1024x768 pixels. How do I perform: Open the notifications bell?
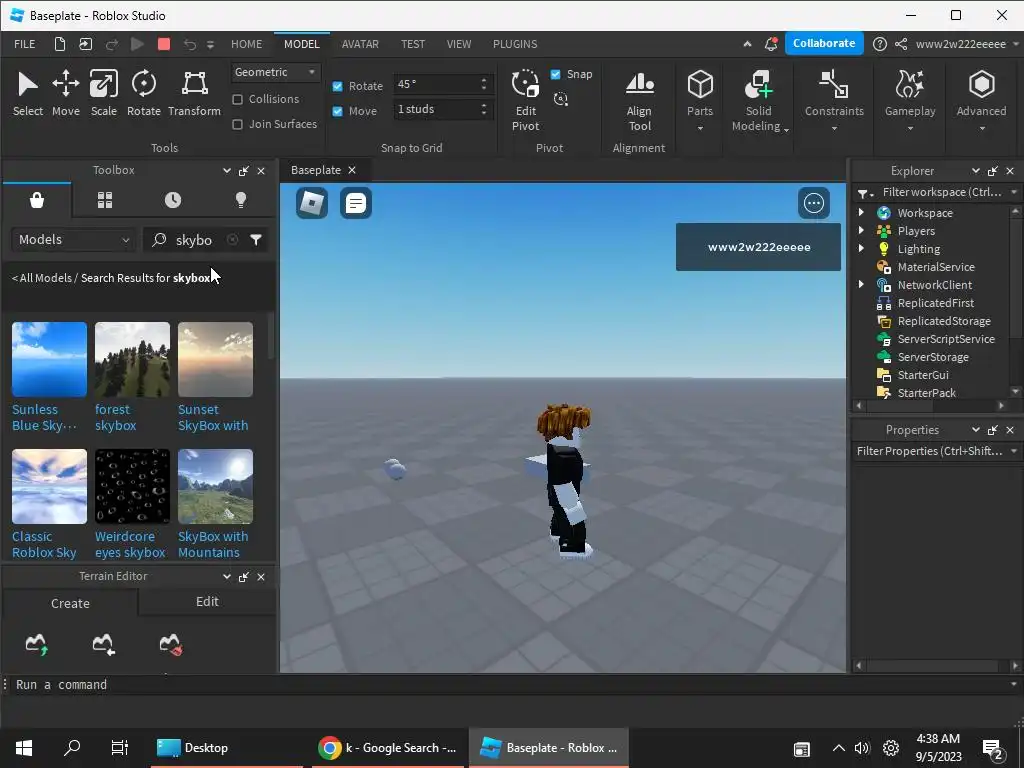[x=771, y=44]
